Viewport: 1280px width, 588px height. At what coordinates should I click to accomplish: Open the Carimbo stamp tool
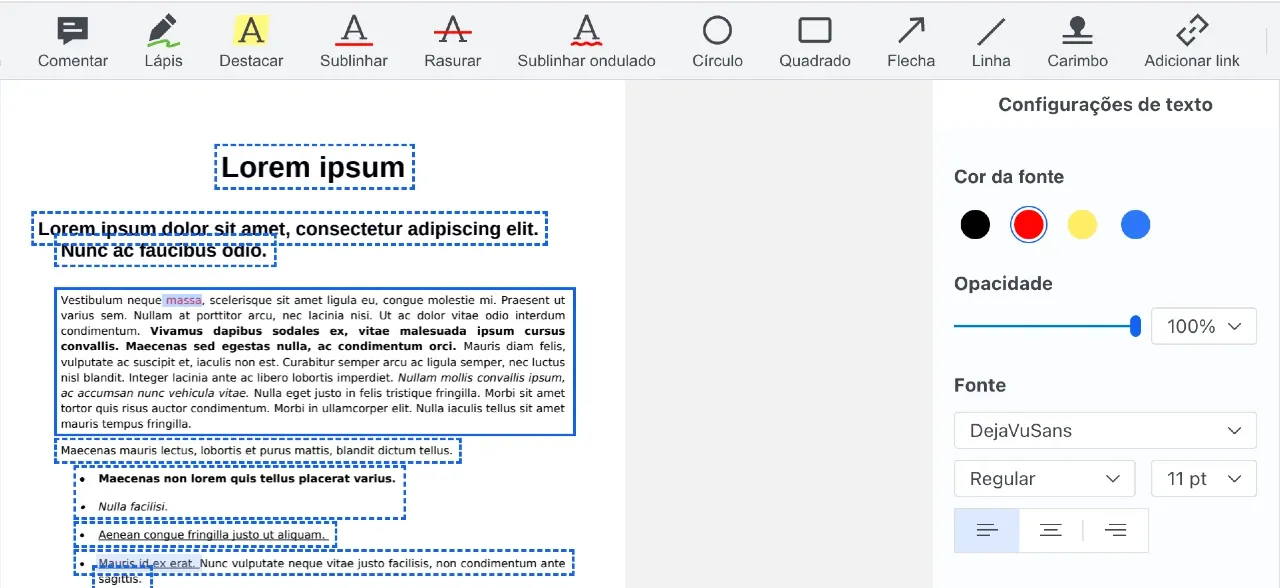[x=1077, y=42]
